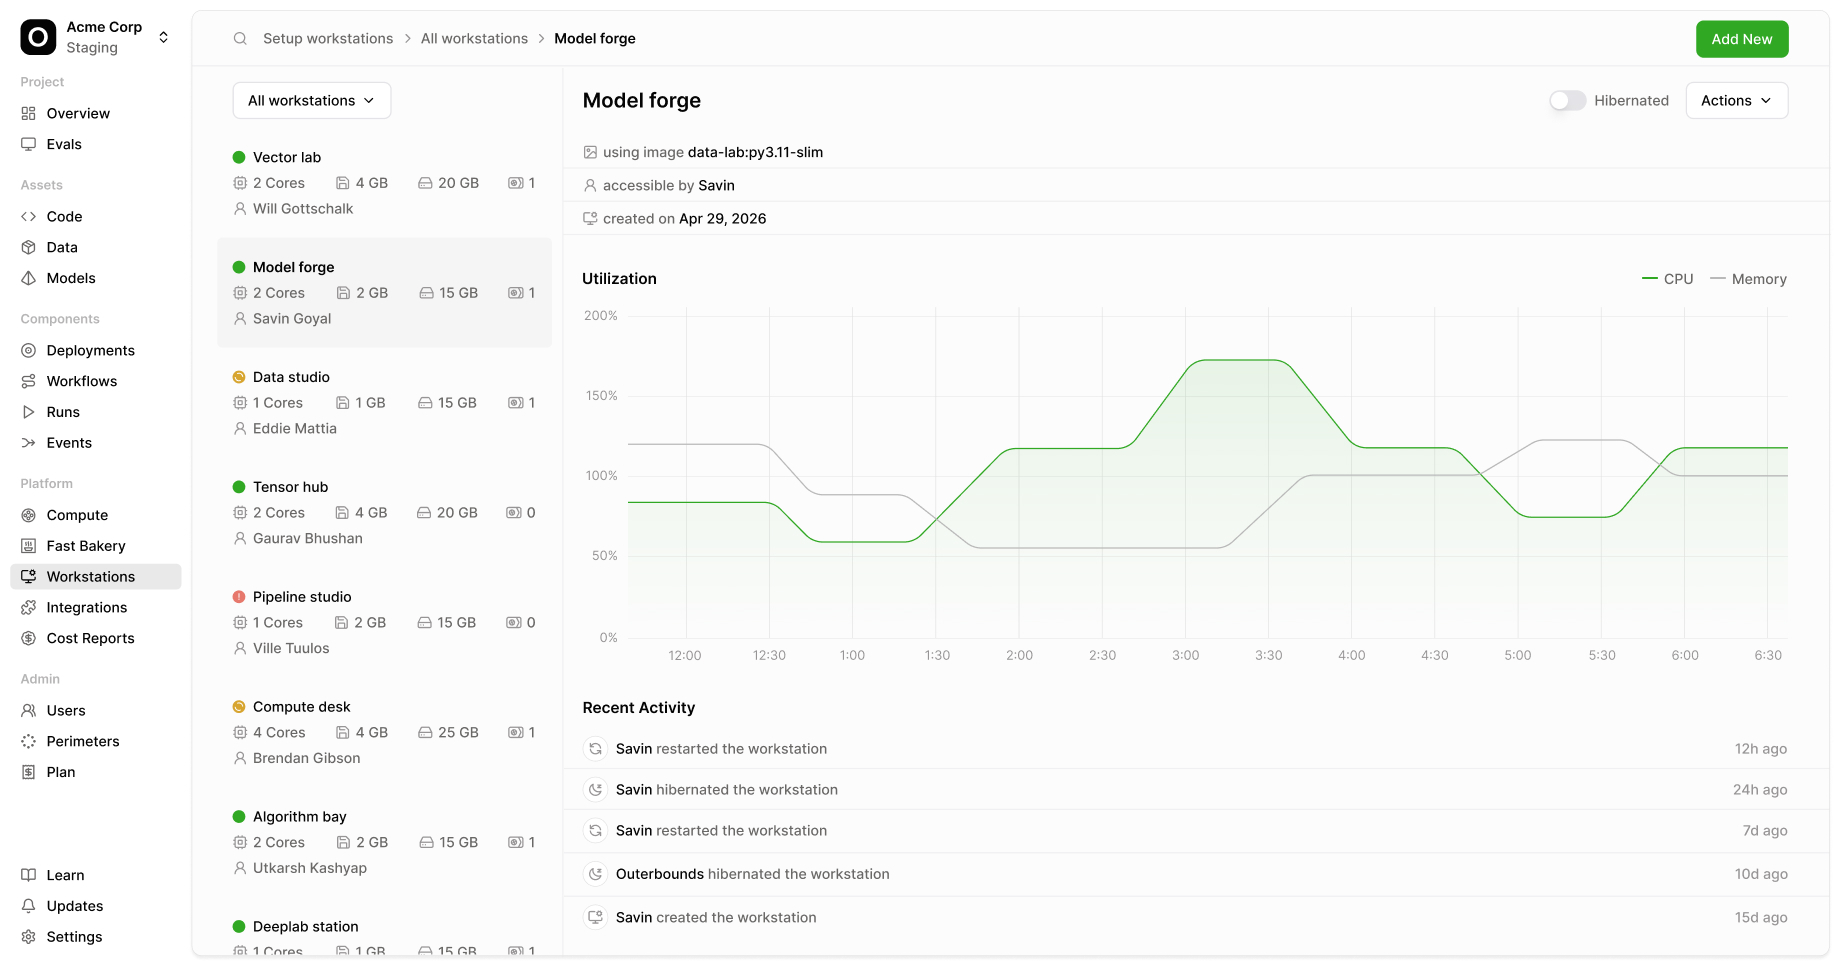This screenshot has width=1840, height=966.
Task: Click the Compute icon in sidebar
Action: pos(28,515)
